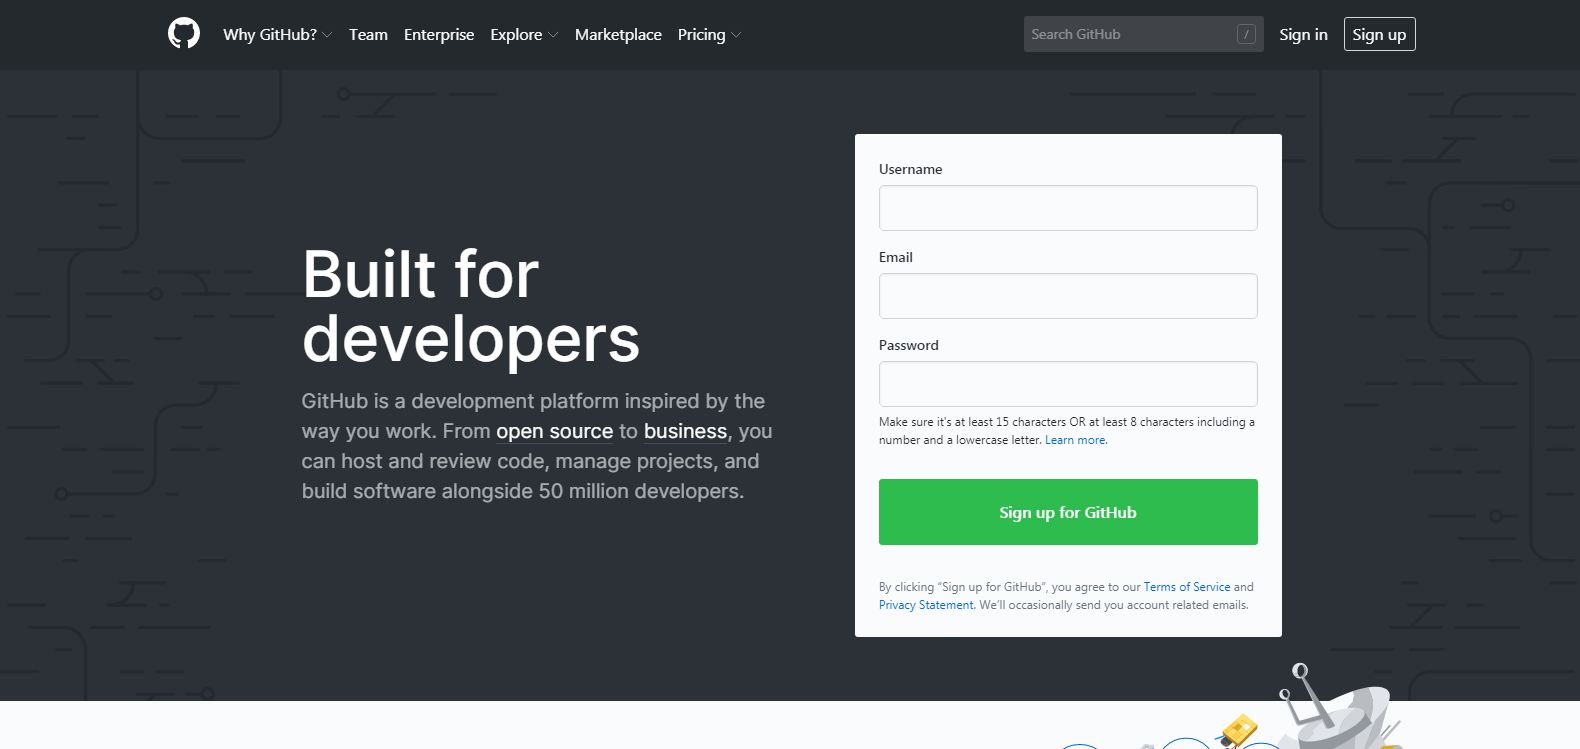Open the Terms of Service link
Viewport: 1580px width, 749px height.
[1187, 587]
